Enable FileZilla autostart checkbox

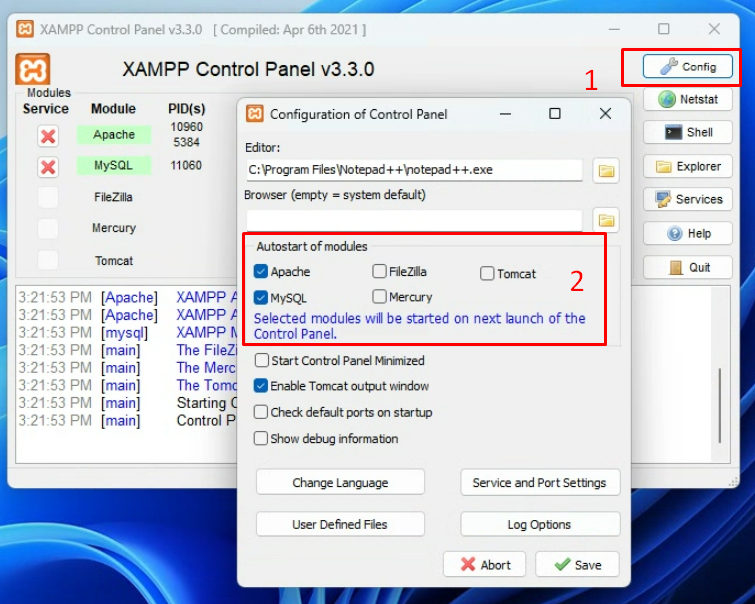[x=379, y=271]
